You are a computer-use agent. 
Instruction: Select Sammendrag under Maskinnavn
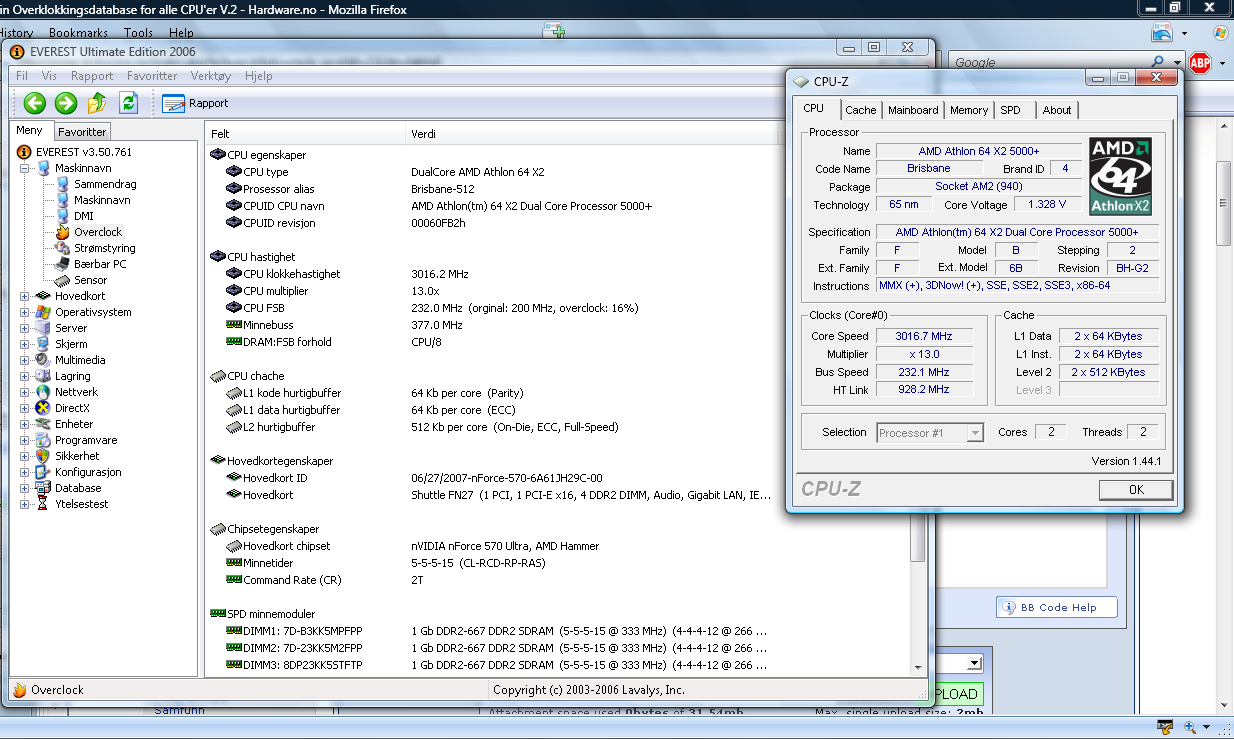[105, 184]
